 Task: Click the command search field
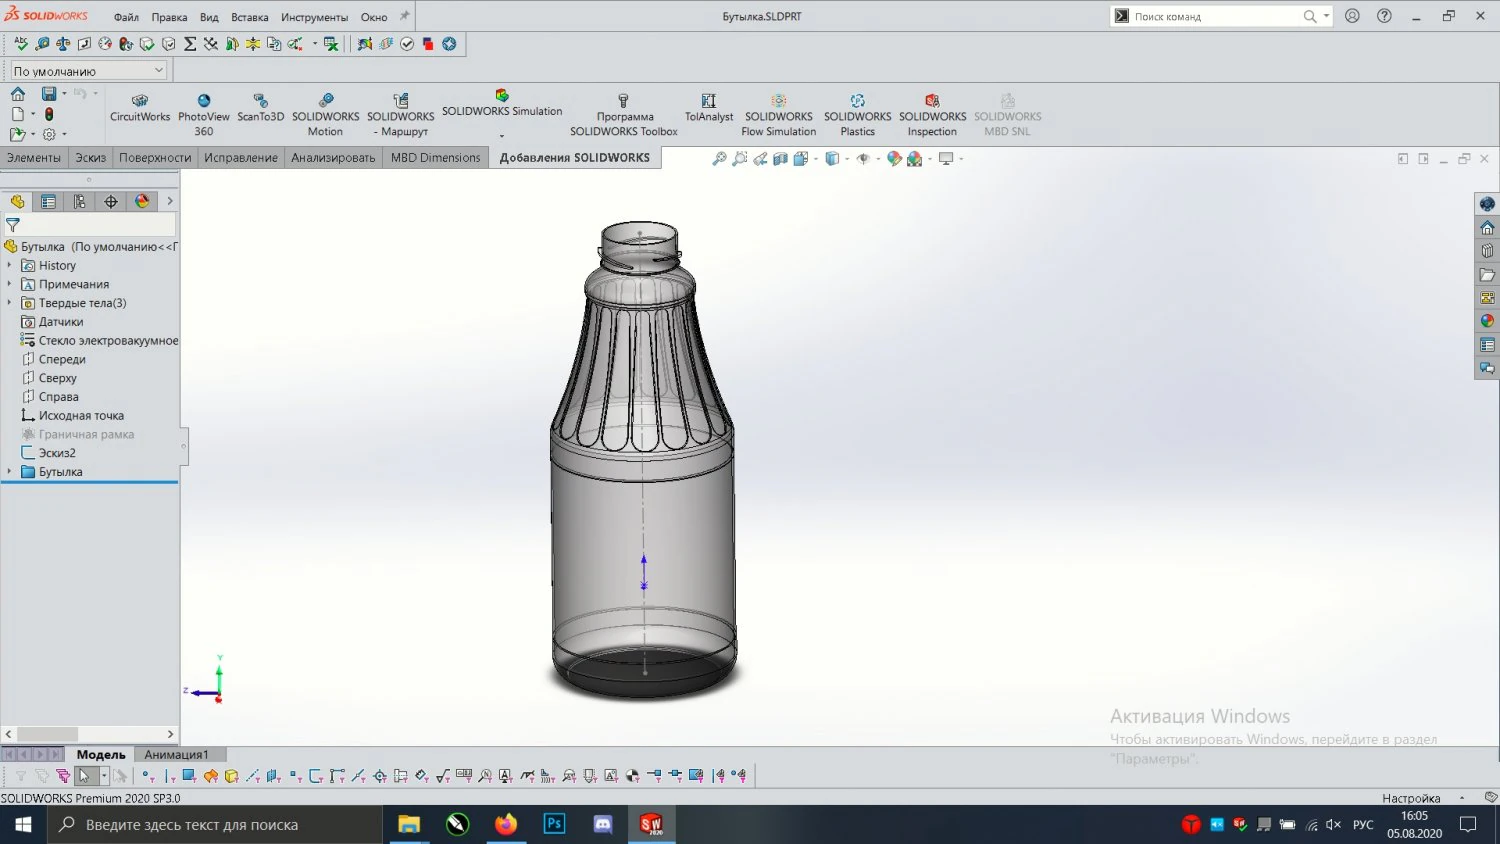pyautogui.click(x=1216, y=17)
